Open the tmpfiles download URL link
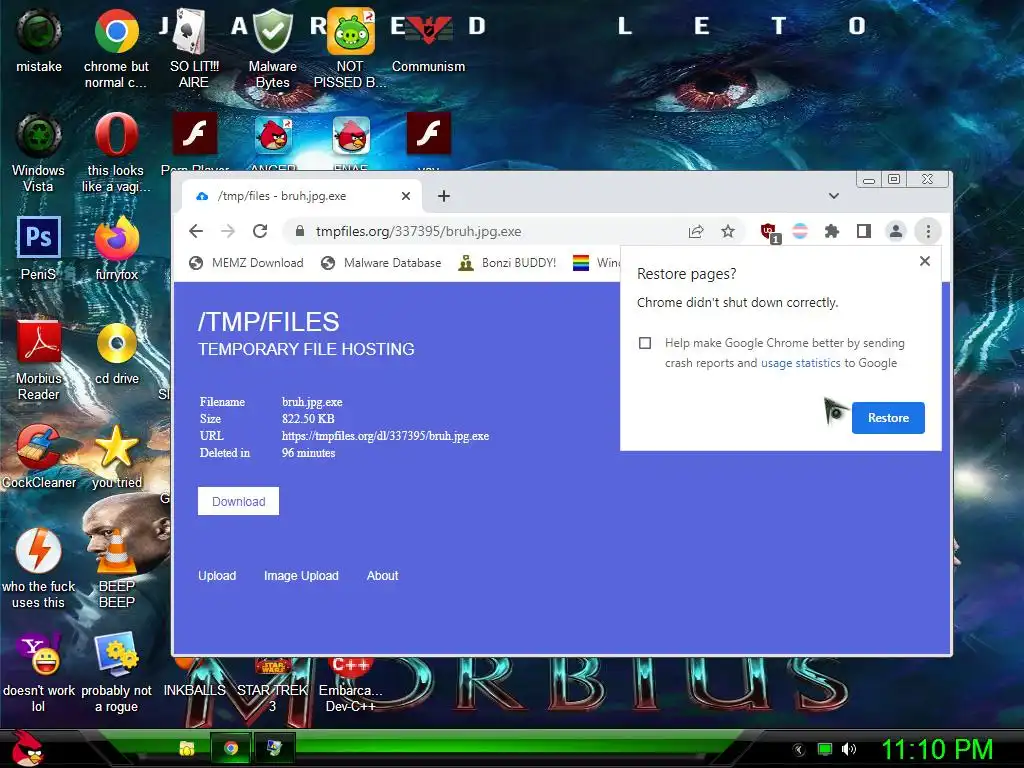 click(x=385, y=436)
